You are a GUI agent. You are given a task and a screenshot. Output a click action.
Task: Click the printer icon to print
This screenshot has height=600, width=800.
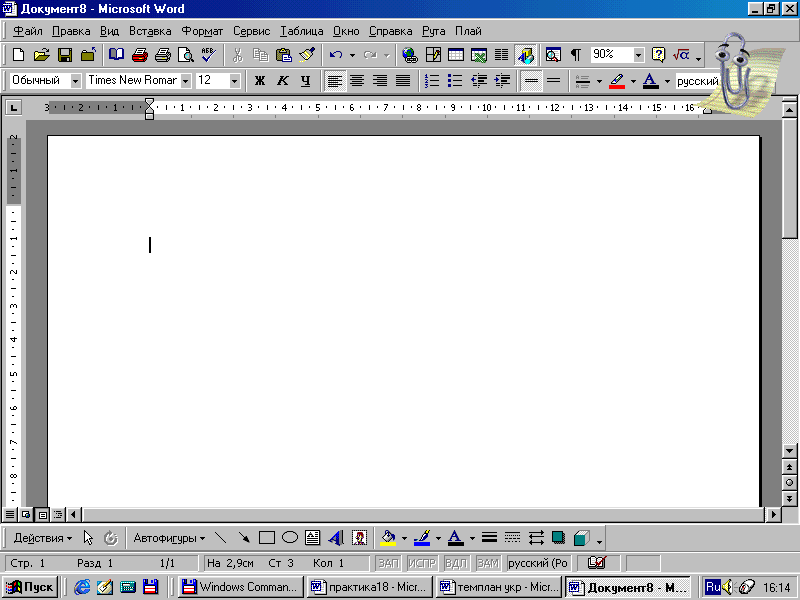pyautogui.click(x=163, y=55)
